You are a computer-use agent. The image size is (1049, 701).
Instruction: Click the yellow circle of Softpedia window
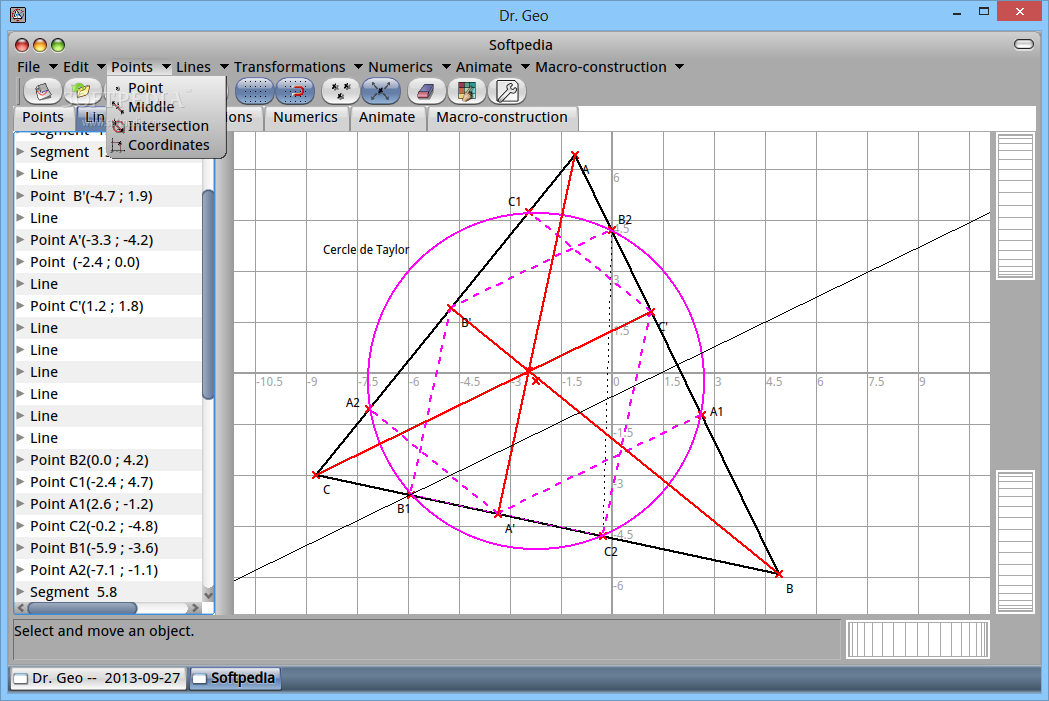(40, 45)
